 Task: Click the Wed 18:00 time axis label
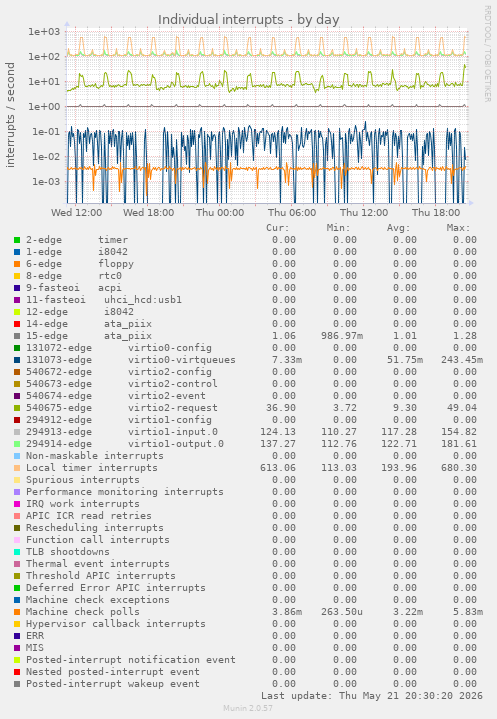click(149, 213)
